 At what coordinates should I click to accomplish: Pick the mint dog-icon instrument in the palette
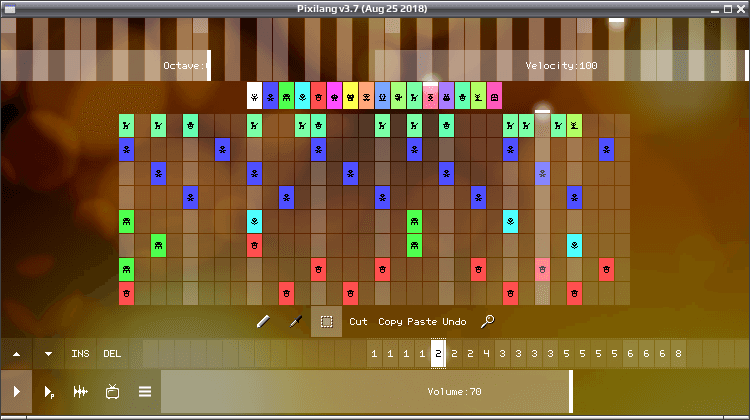click(x=415, y=97)
